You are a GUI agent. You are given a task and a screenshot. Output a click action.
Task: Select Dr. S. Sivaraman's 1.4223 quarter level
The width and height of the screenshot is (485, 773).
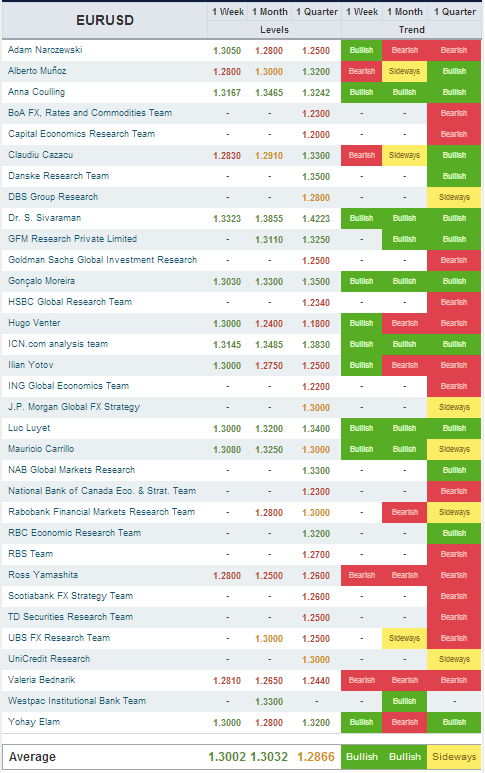[316, 218]
